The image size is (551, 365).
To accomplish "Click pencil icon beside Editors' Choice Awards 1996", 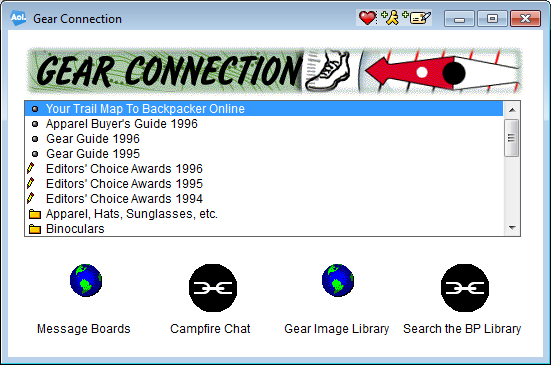I will tap(31, 168).
